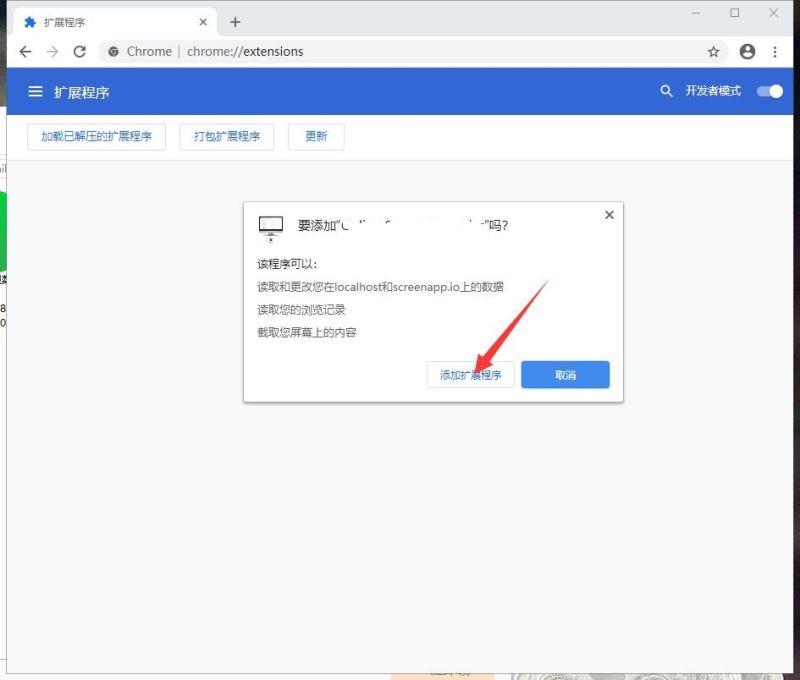Click 添加扩展程序 to install the extension
This screenshot has height=680, width=800.
pos(470,374)
